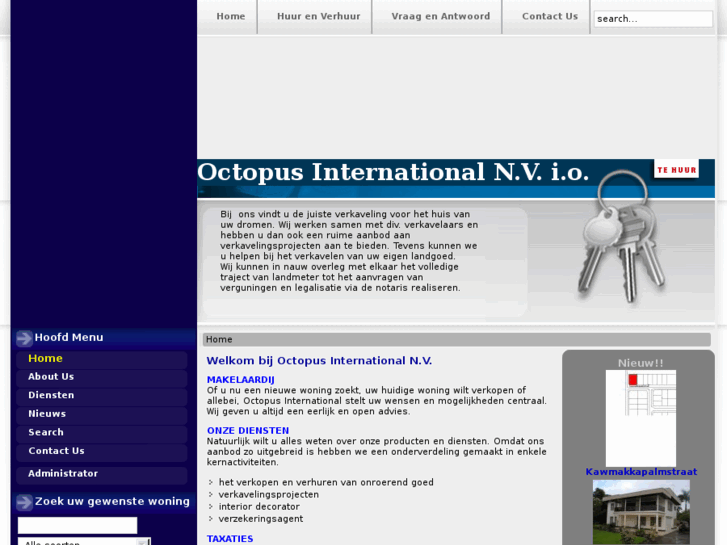Open Diensten in sidebar menu
Image resolution: width=727 pixels, height=545 pixels.
point(102,396)
